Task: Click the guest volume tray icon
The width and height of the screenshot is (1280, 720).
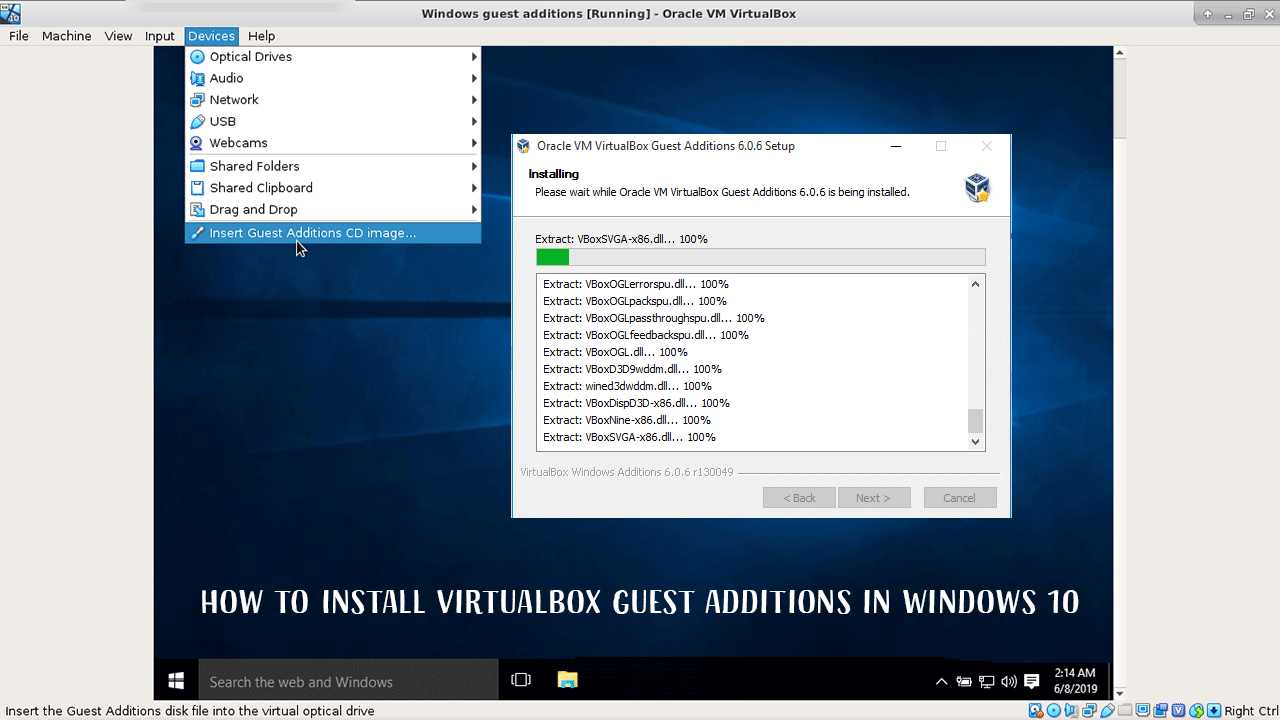Action: coord(1008,682)
